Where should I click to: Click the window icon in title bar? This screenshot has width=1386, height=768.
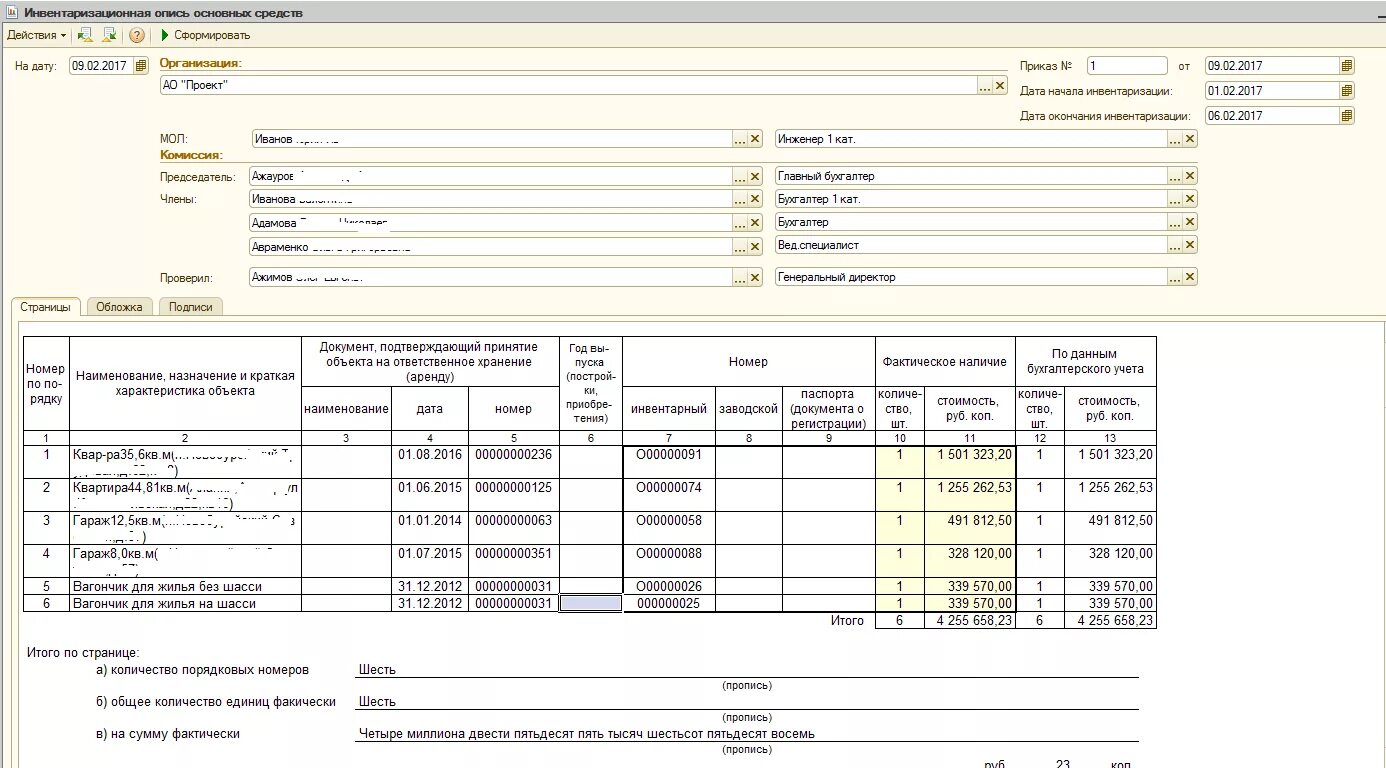click(12, 12)
